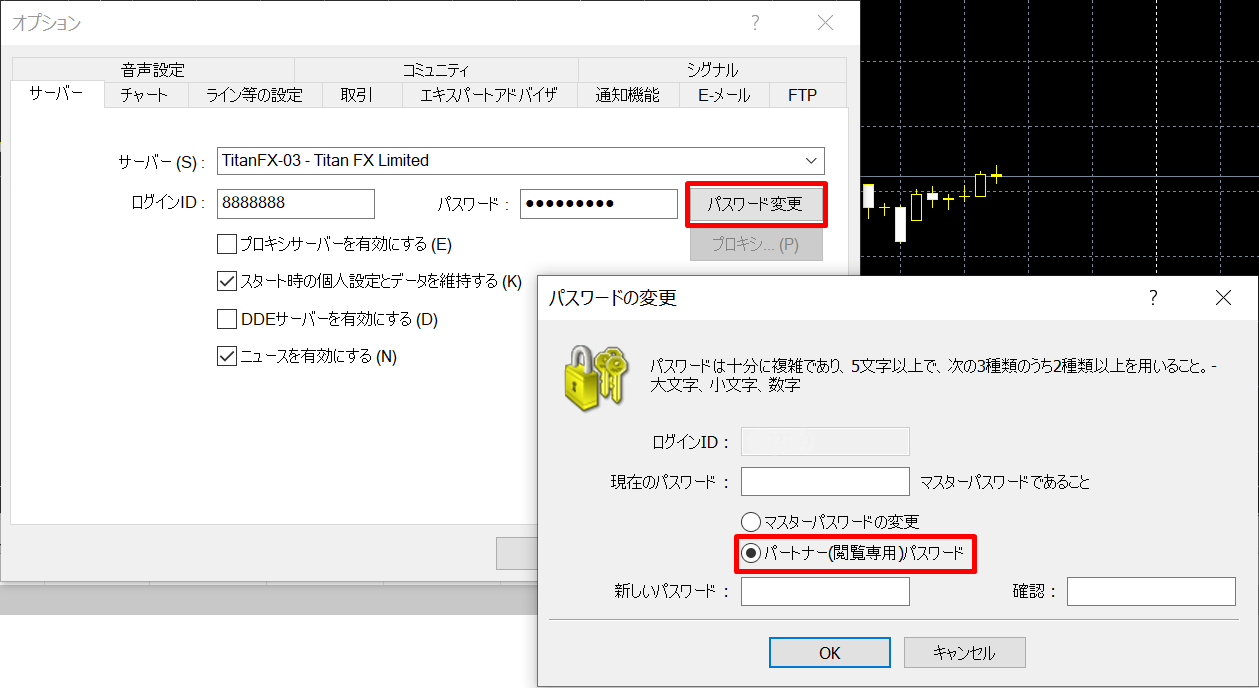The height and width of the screenshot is (688, 1259).
Task: Click the new password input field
Action: pos(825,592)
